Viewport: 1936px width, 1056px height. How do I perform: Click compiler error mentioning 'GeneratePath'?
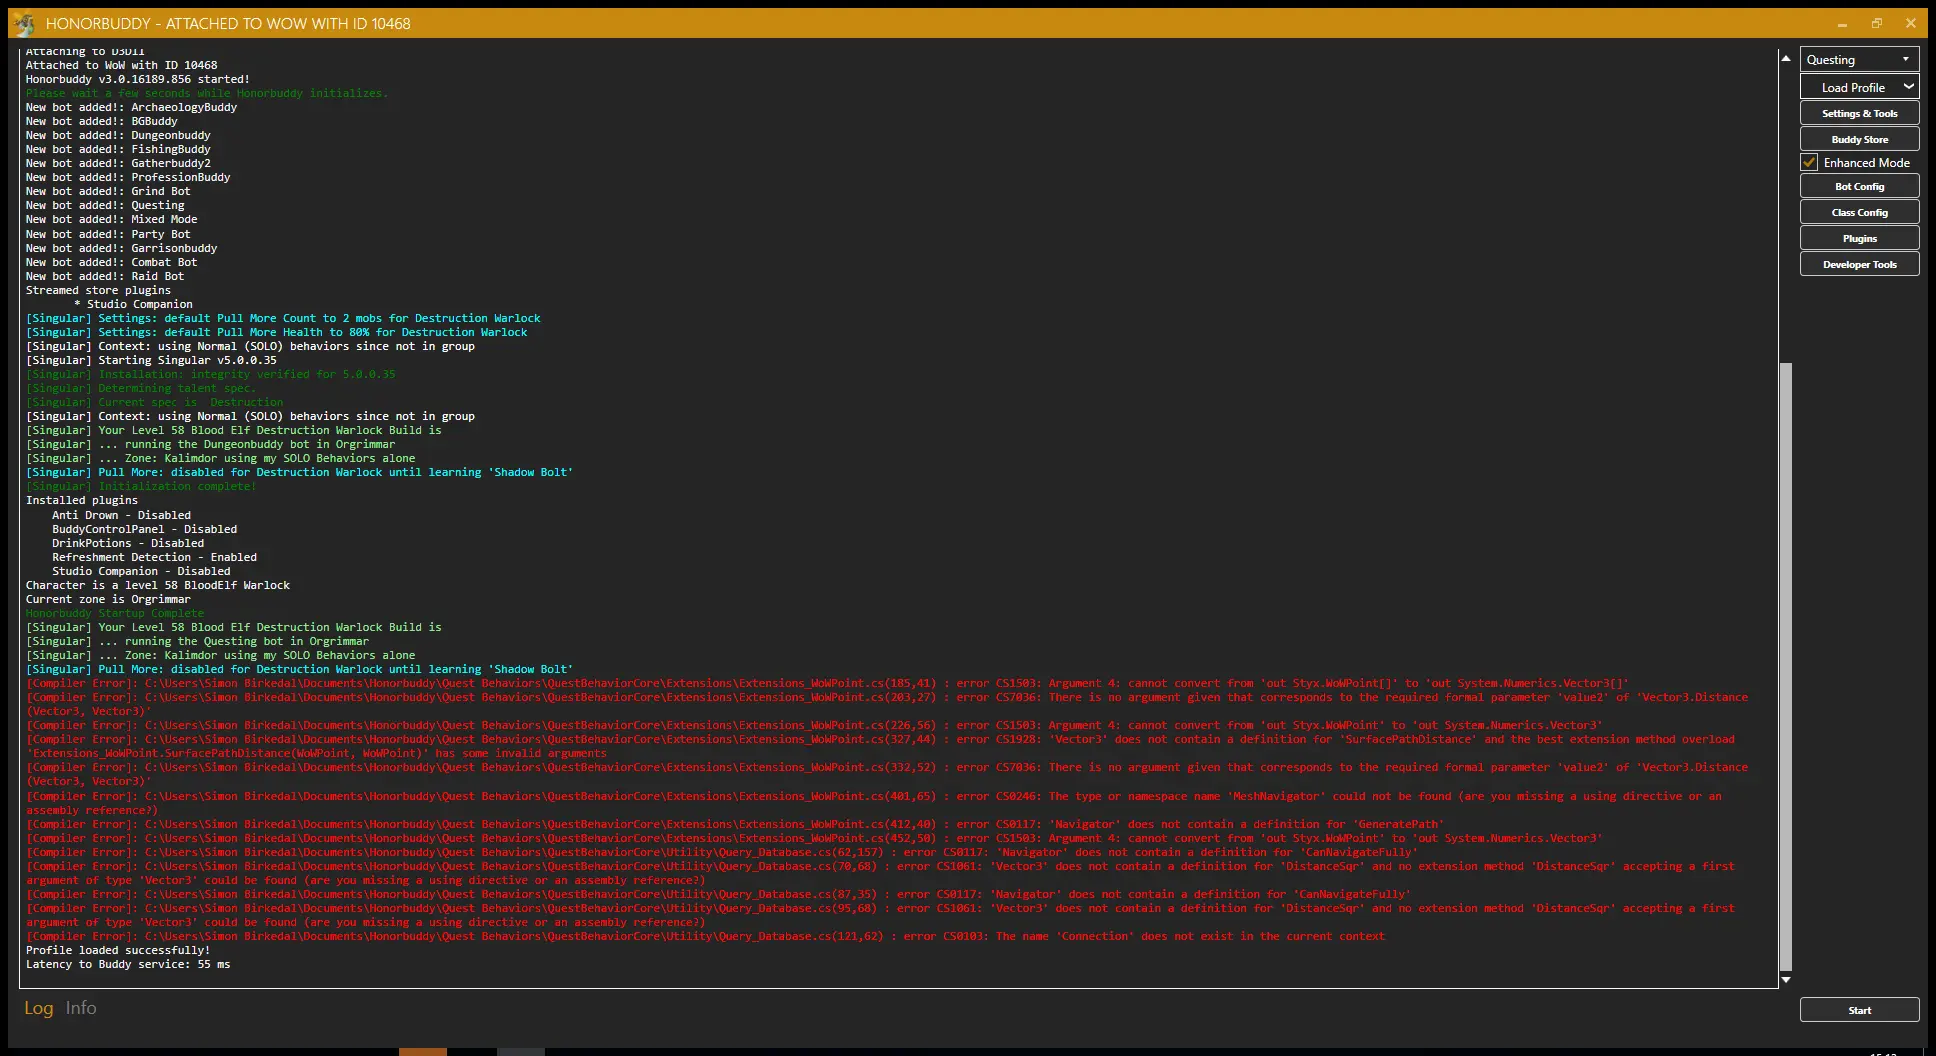(x=735, y=824)
